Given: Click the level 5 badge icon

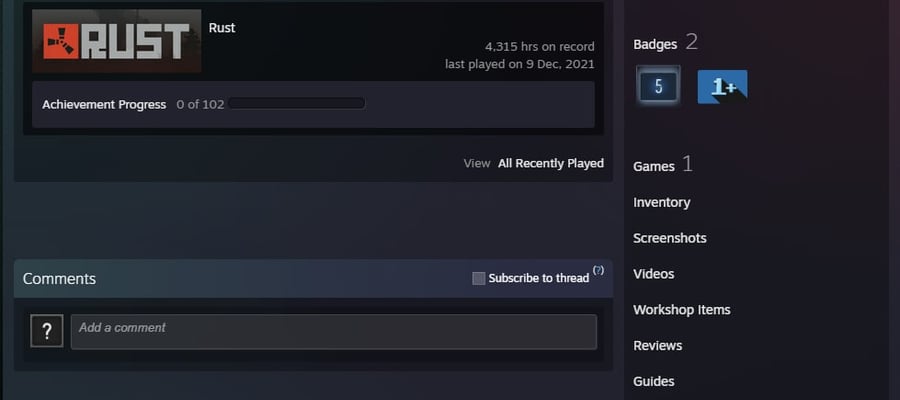Looking at the screenshot, I should 658,87.
